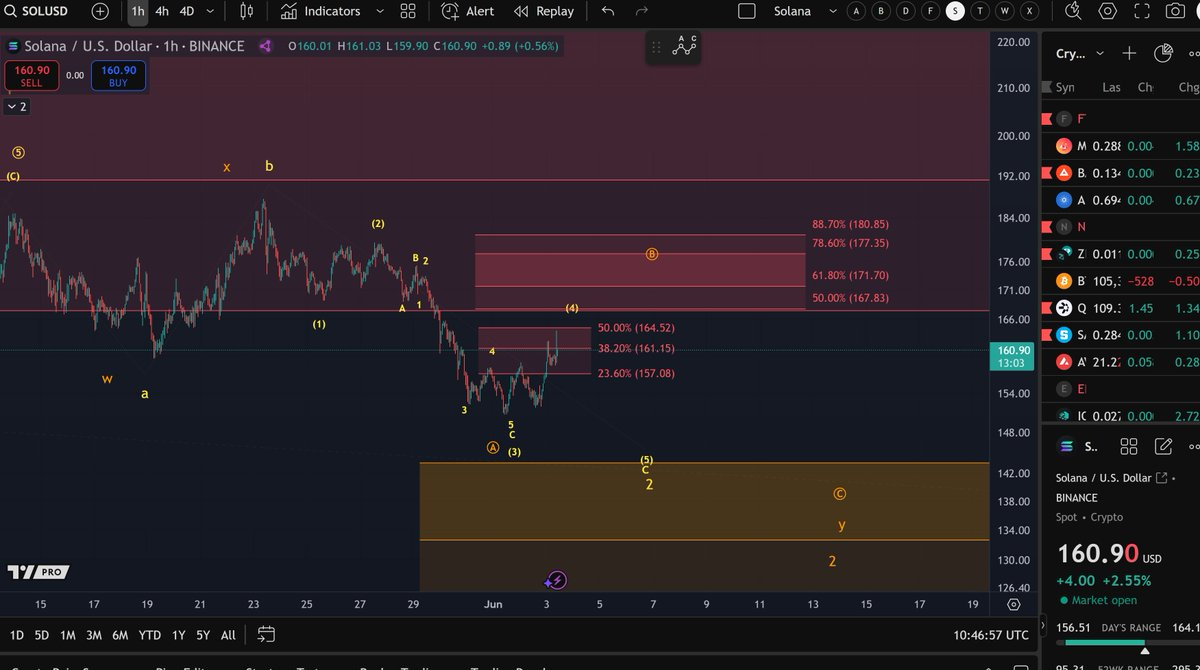Switch to the 4D timeframe
This screenshot has height=670, width=1200.
pos(187,11)
